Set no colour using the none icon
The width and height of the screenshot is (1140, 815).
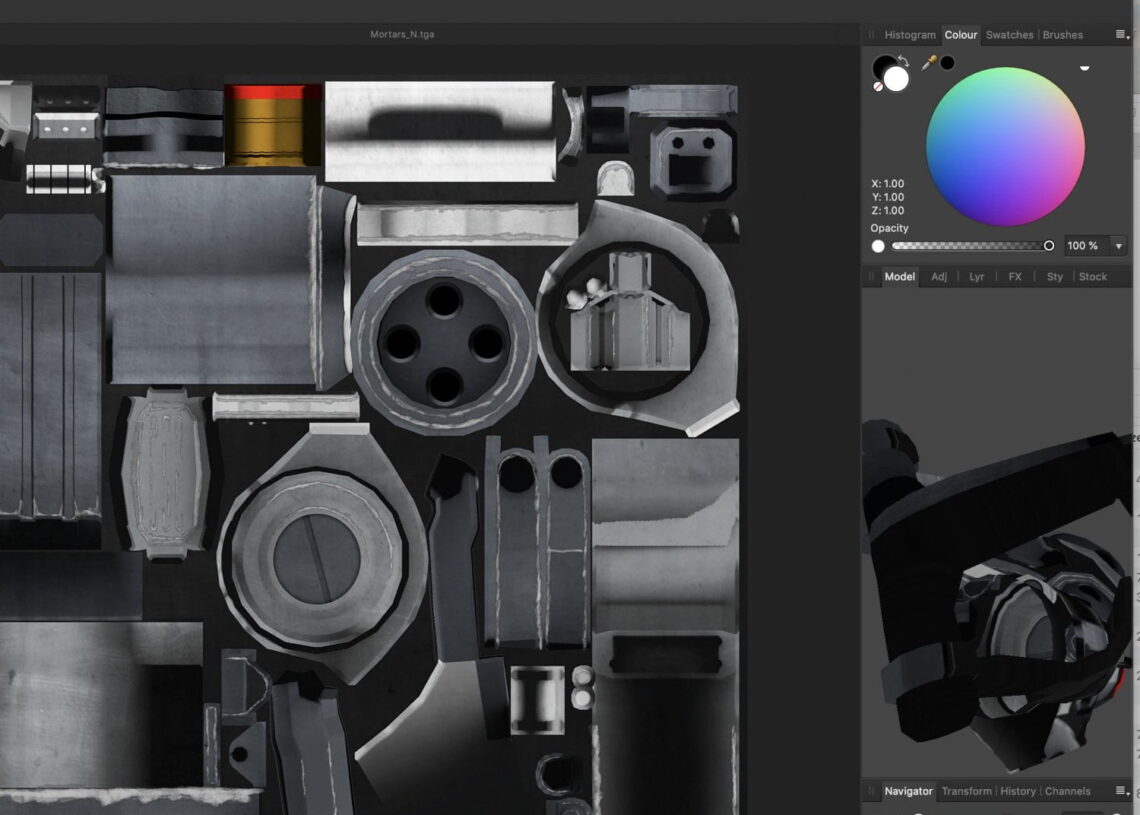877,85
